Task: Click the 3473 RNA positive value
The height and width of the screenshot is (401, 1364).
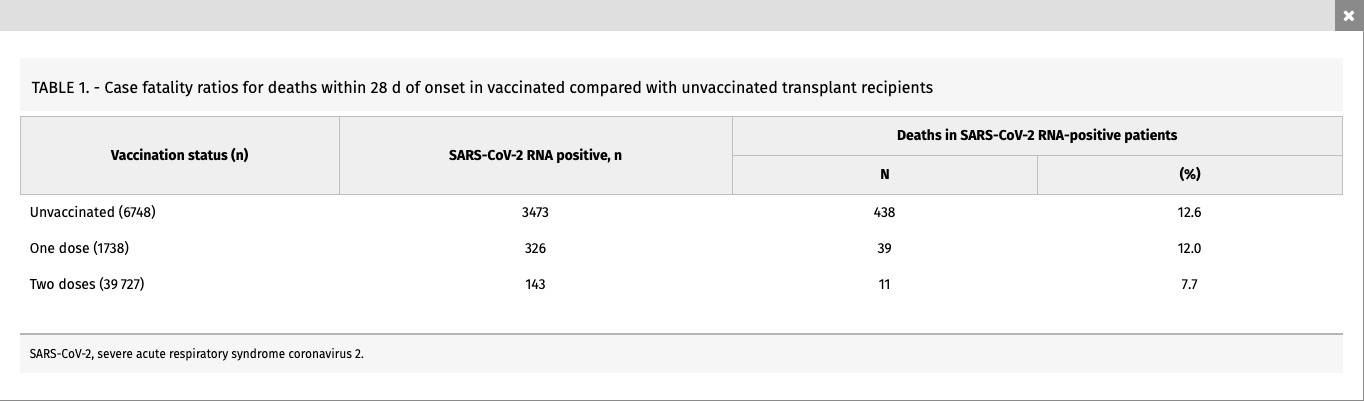Action: click(x=536, y=212)
